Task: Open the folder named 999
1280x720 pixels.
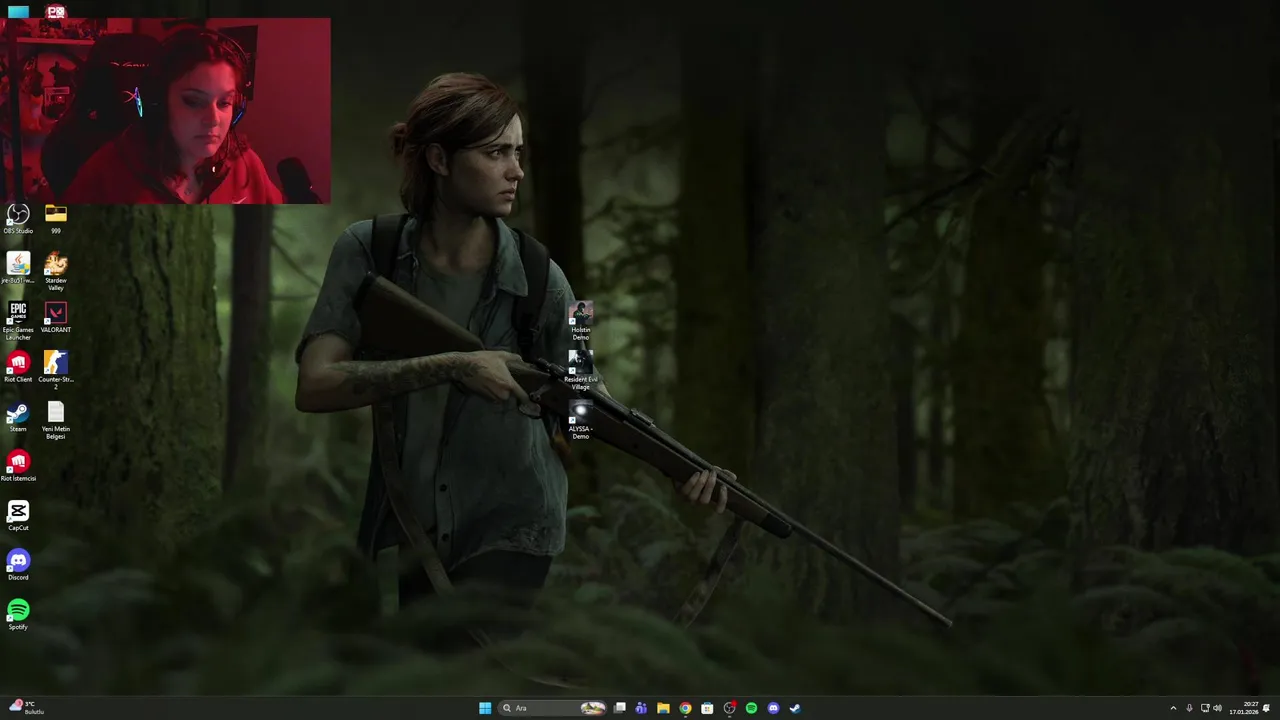Action: click(56, 219)
